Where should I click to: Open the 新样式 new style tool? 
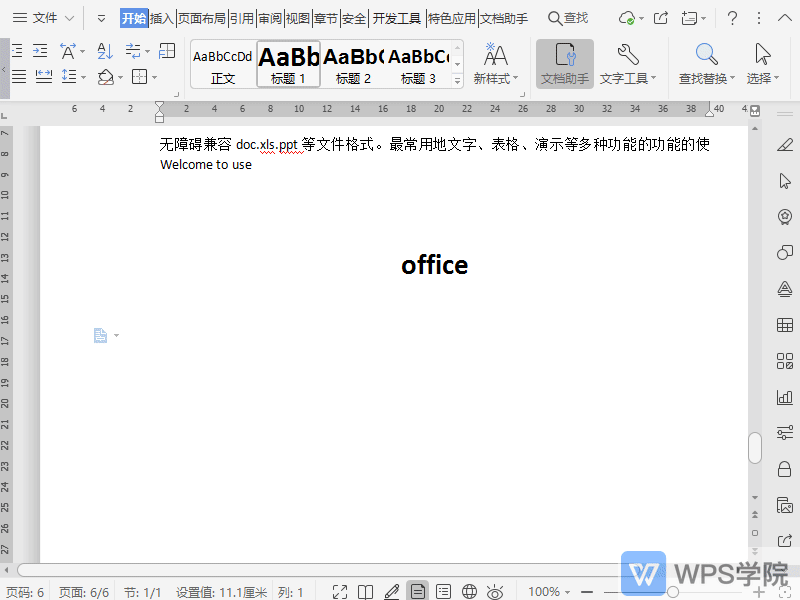tap(495, 64)
